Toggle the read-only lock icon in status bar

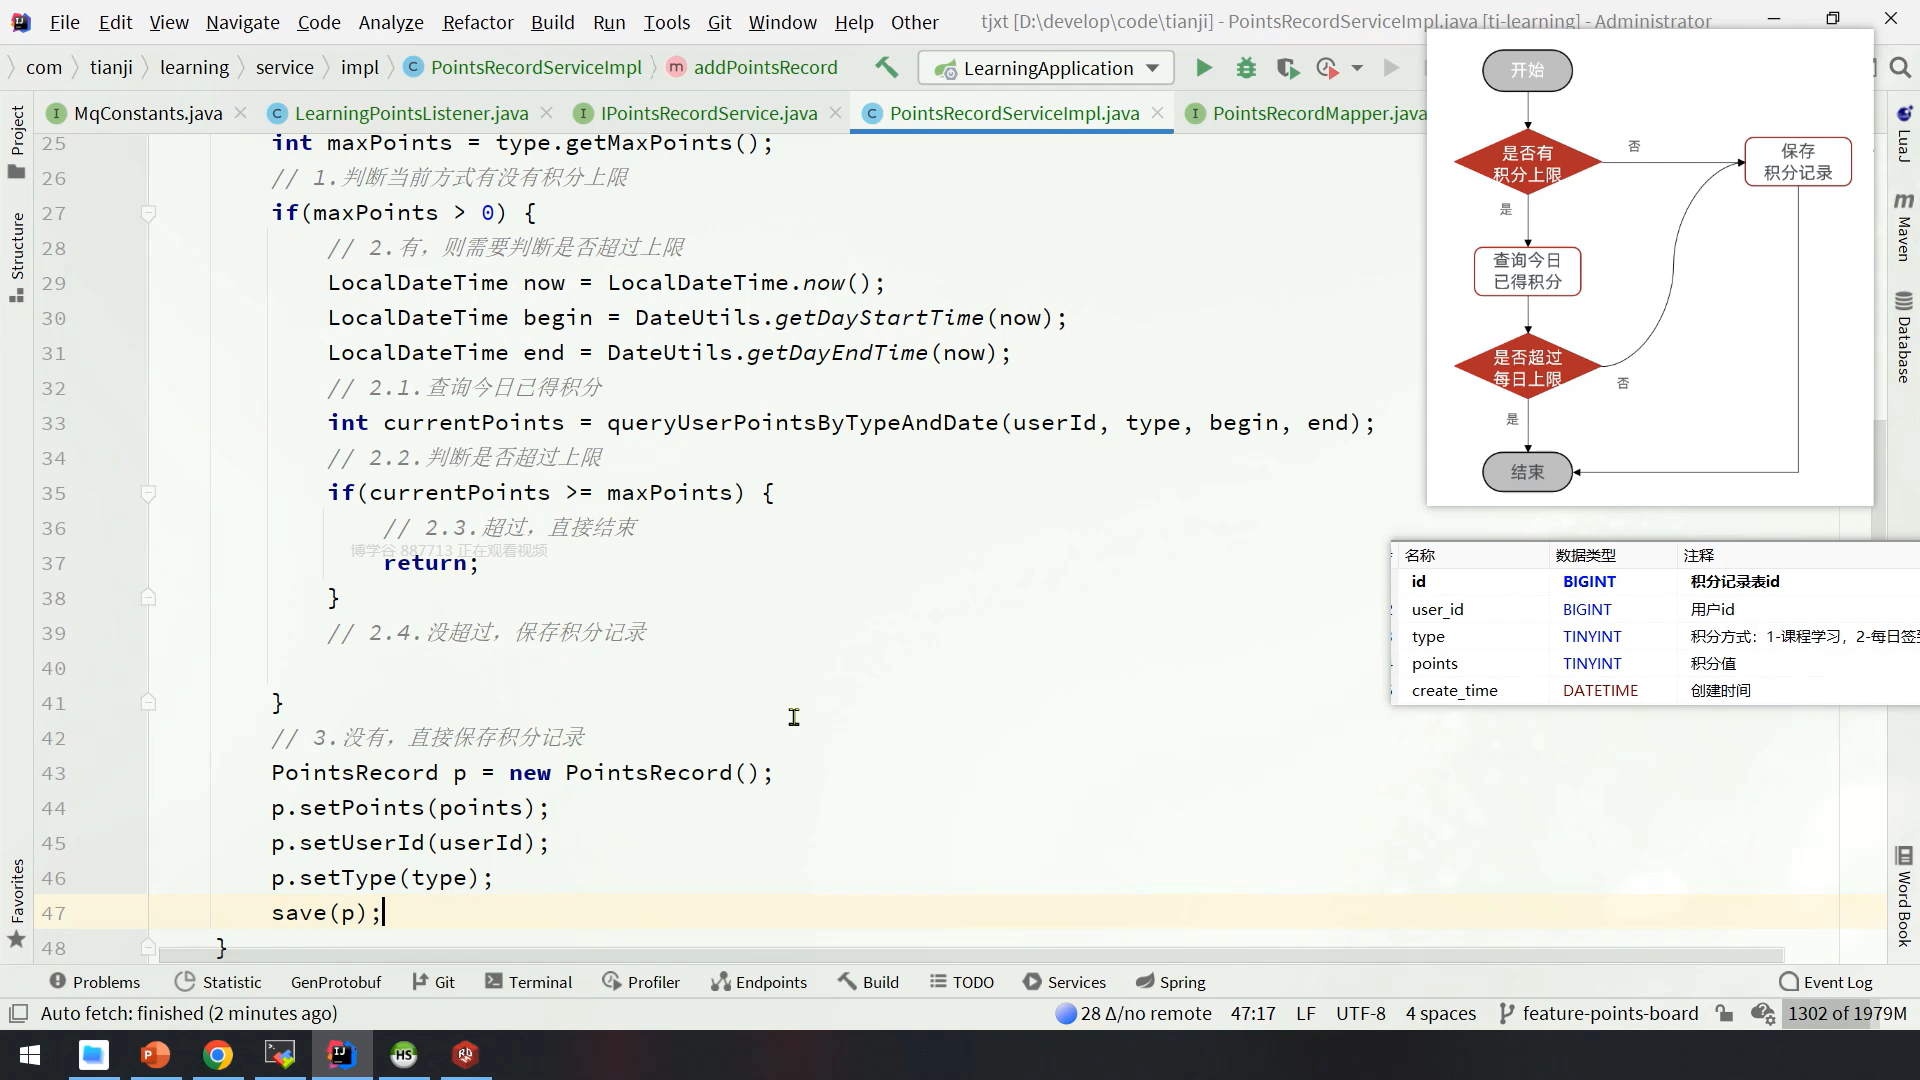tap(1724, 1013)
